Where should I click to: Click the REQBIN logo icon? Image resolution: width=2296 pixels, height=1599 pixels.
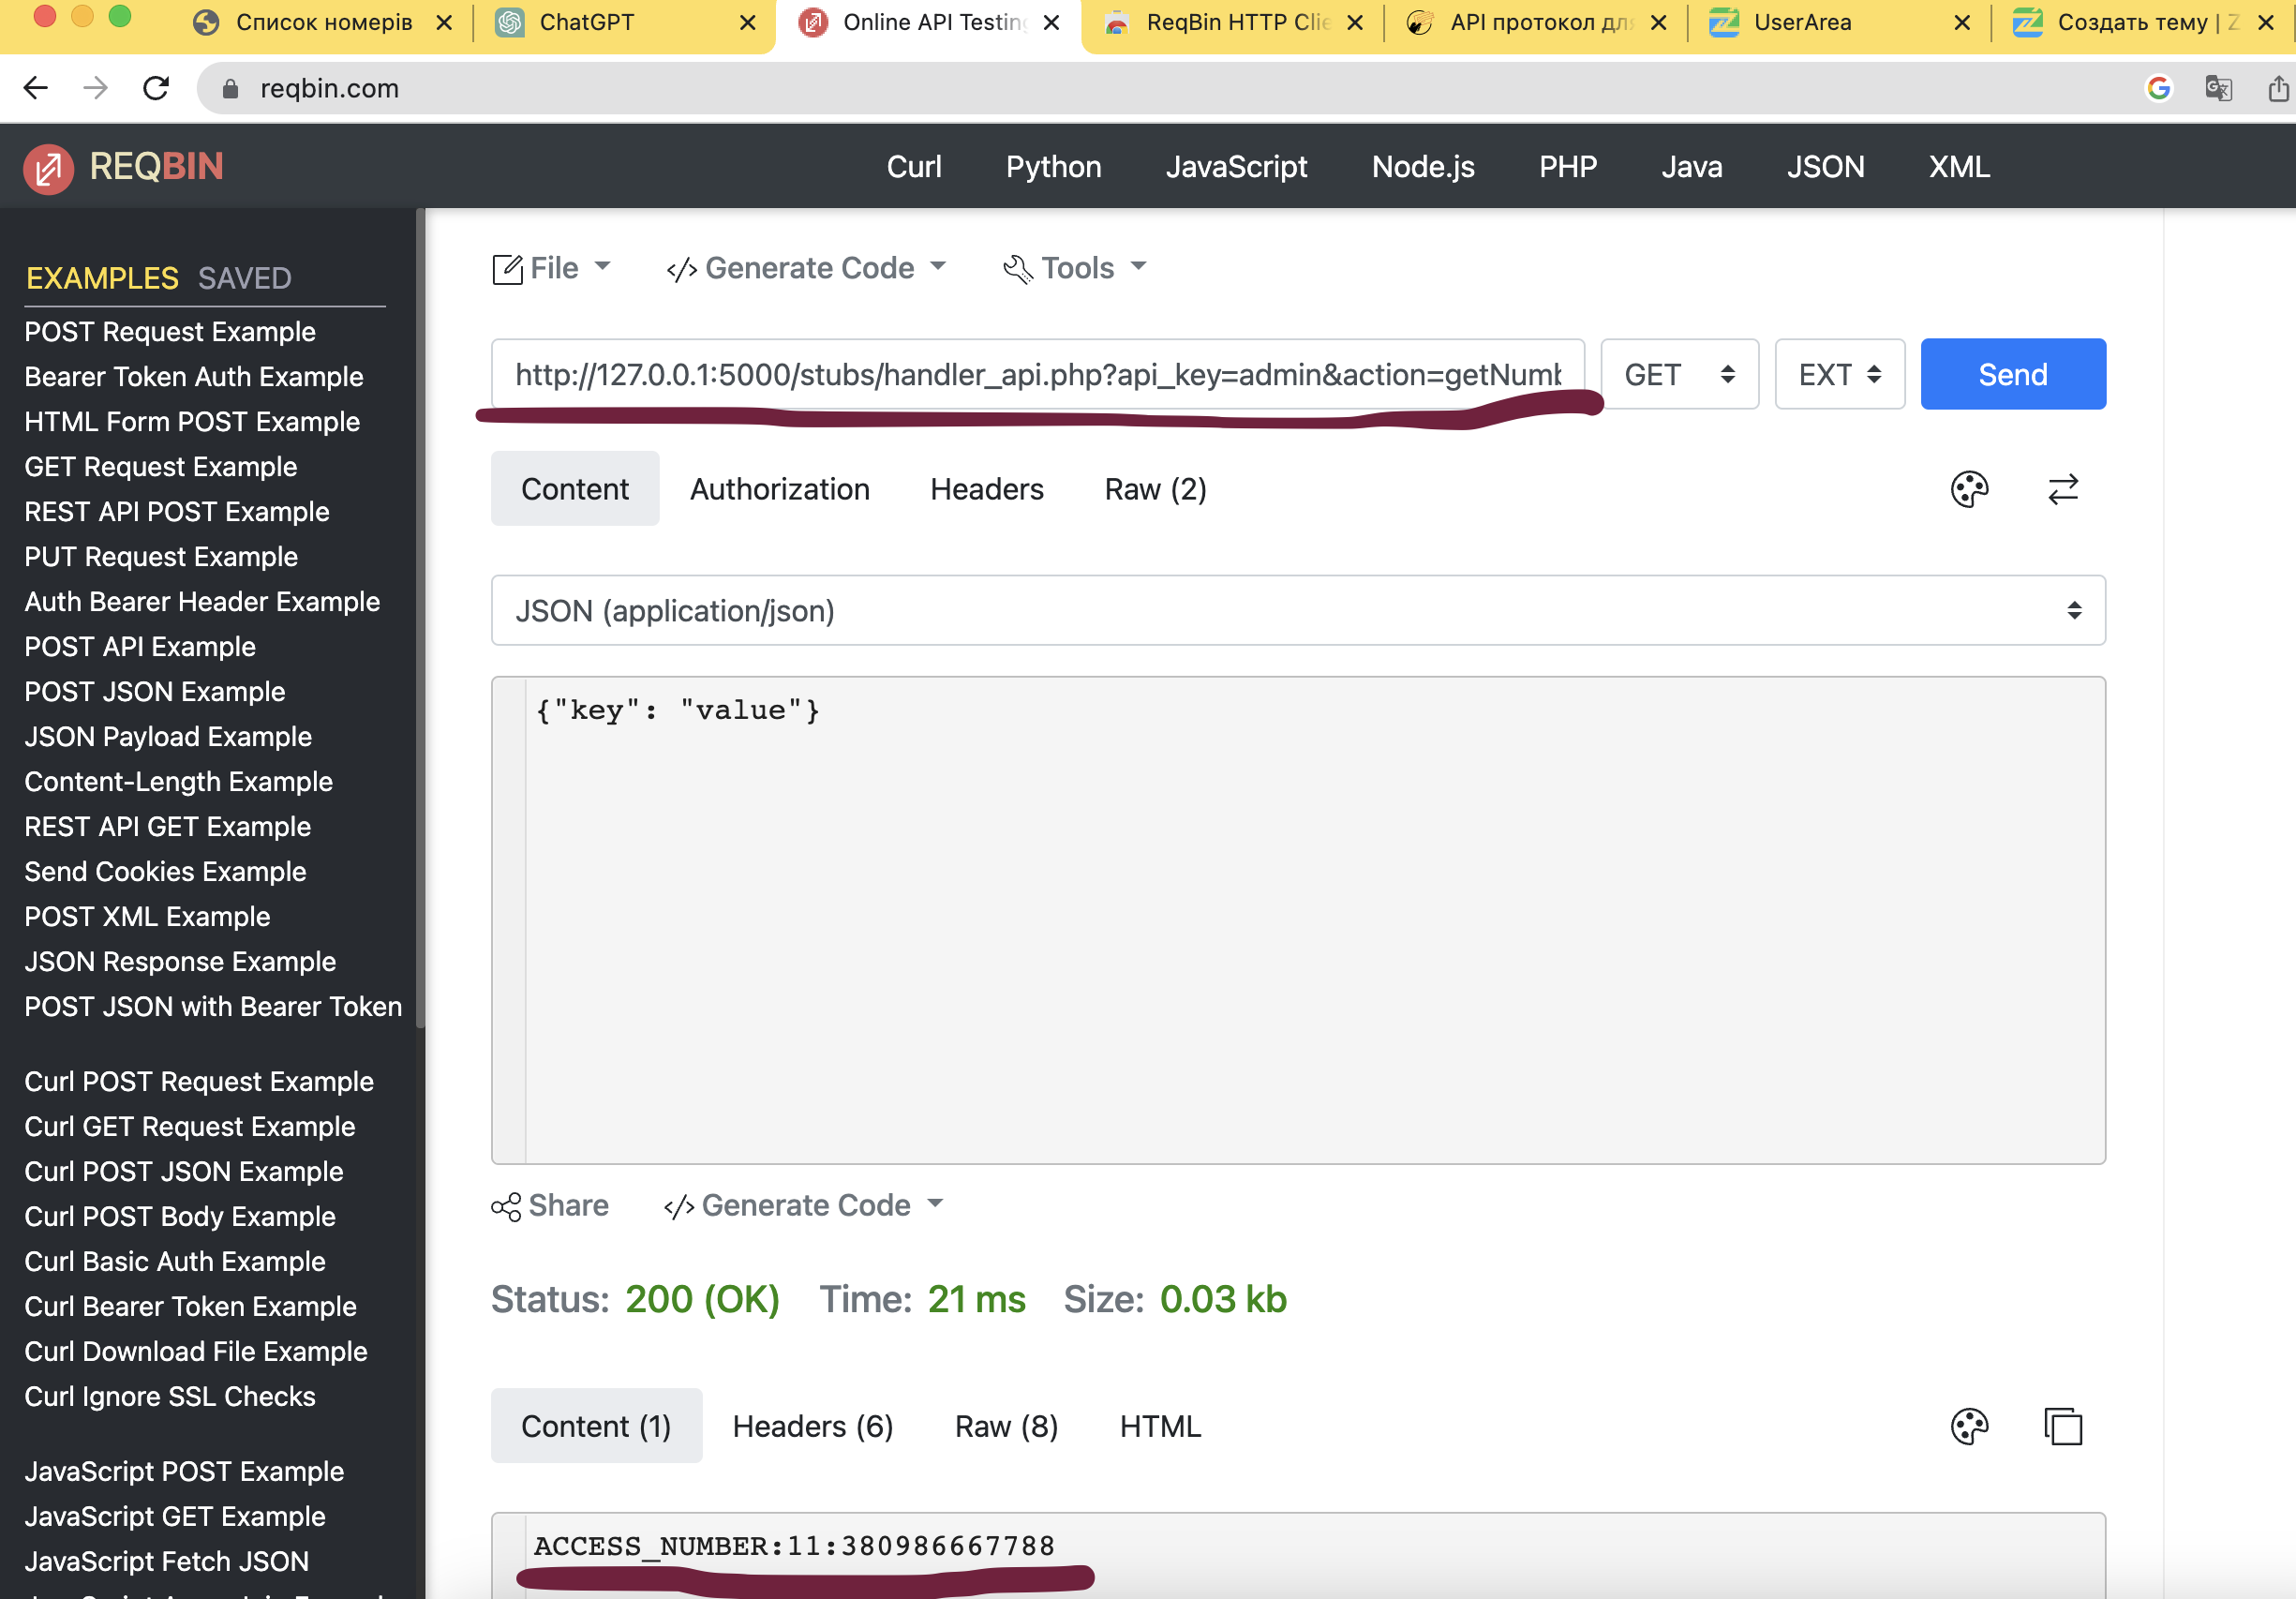[x=48, y=168]
